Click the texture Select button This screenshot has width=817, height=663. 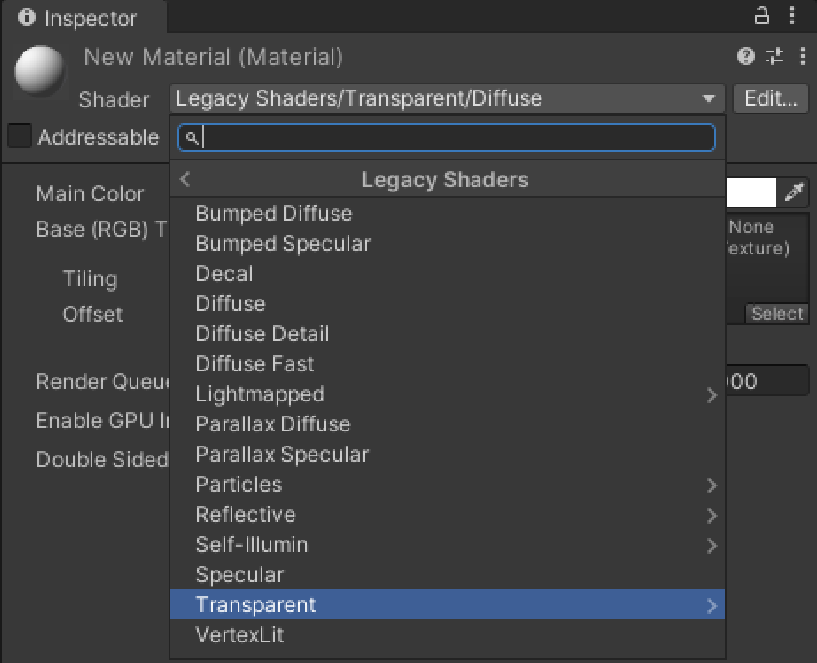click(x=777, y=314)
